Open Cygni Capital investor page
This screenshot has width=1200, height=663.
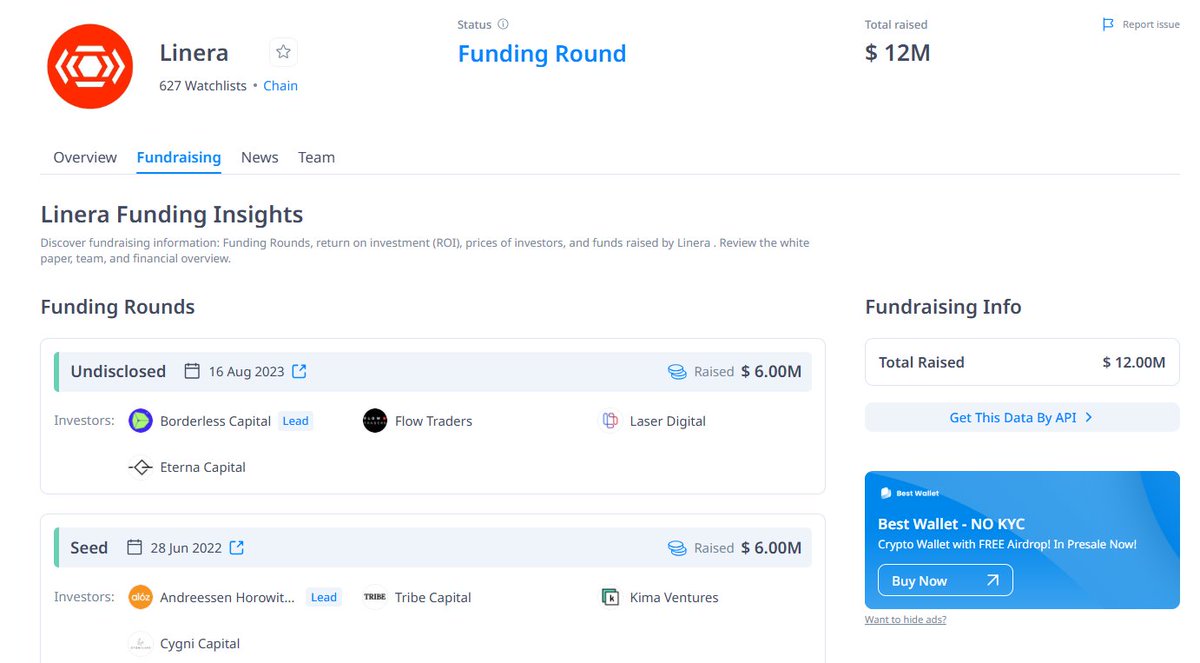(x=200, y=643)
